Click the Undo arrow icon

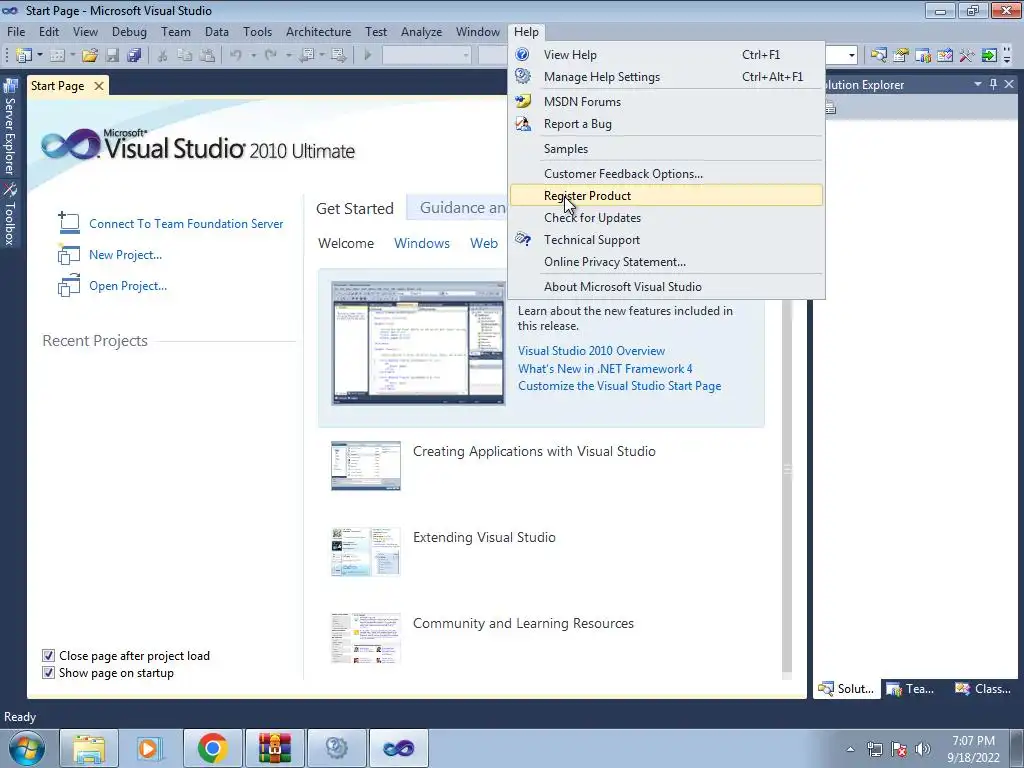(x=236, y=56)
